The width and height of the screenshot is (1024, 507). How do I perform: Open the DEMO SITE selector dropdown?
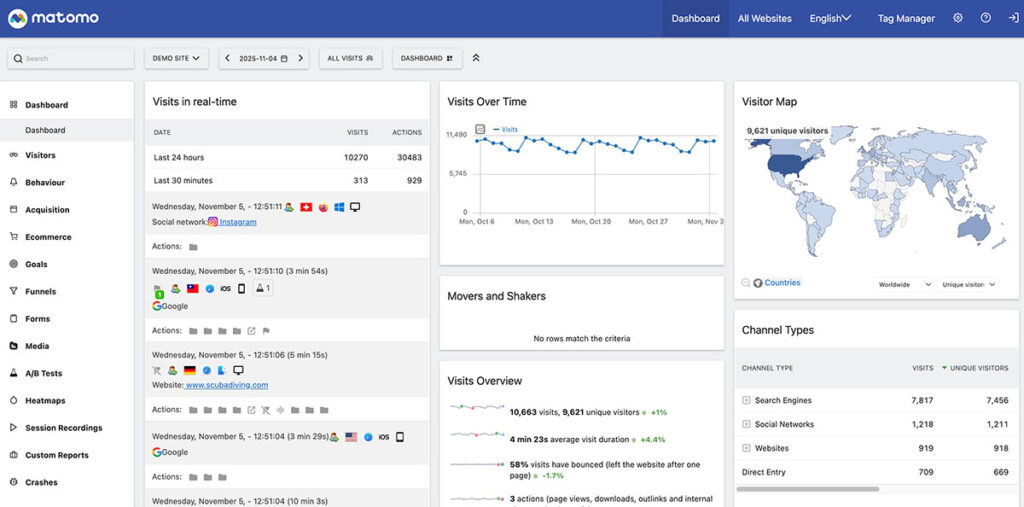(x=176, y=58)
